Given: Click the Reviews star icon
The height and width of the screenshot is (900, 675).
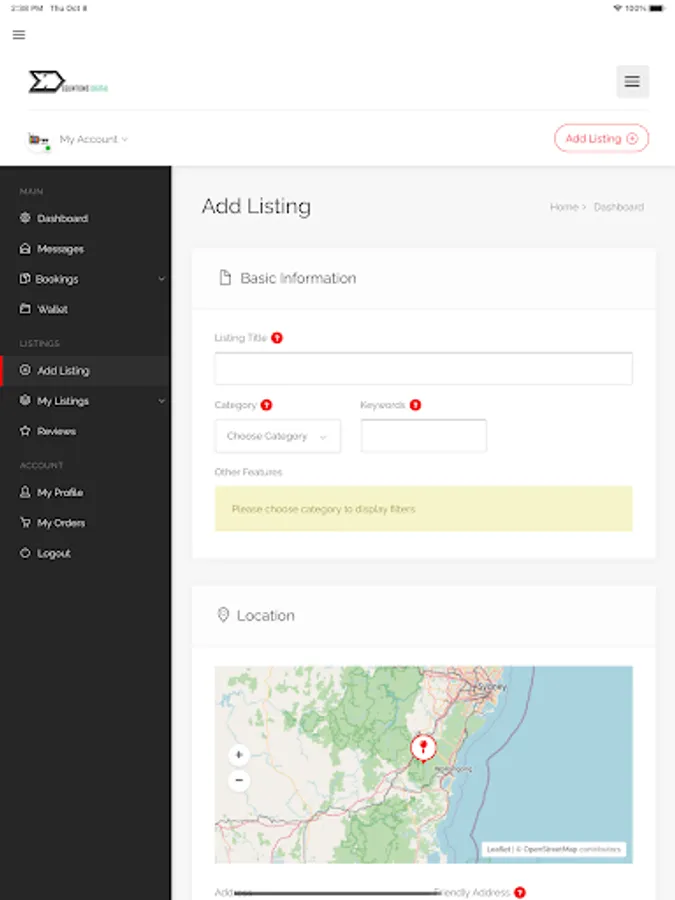Looking at the screenshot, I should (25, 430).
